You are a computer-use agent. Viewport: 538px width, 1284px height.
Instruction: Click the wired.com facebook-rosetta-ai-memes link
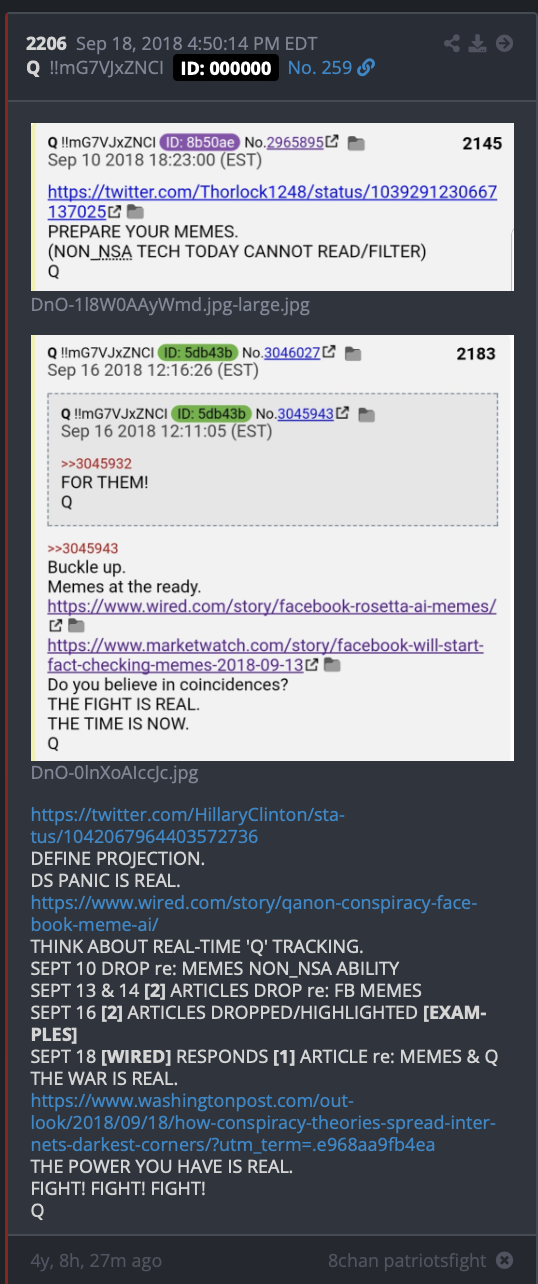coord(272,606)
